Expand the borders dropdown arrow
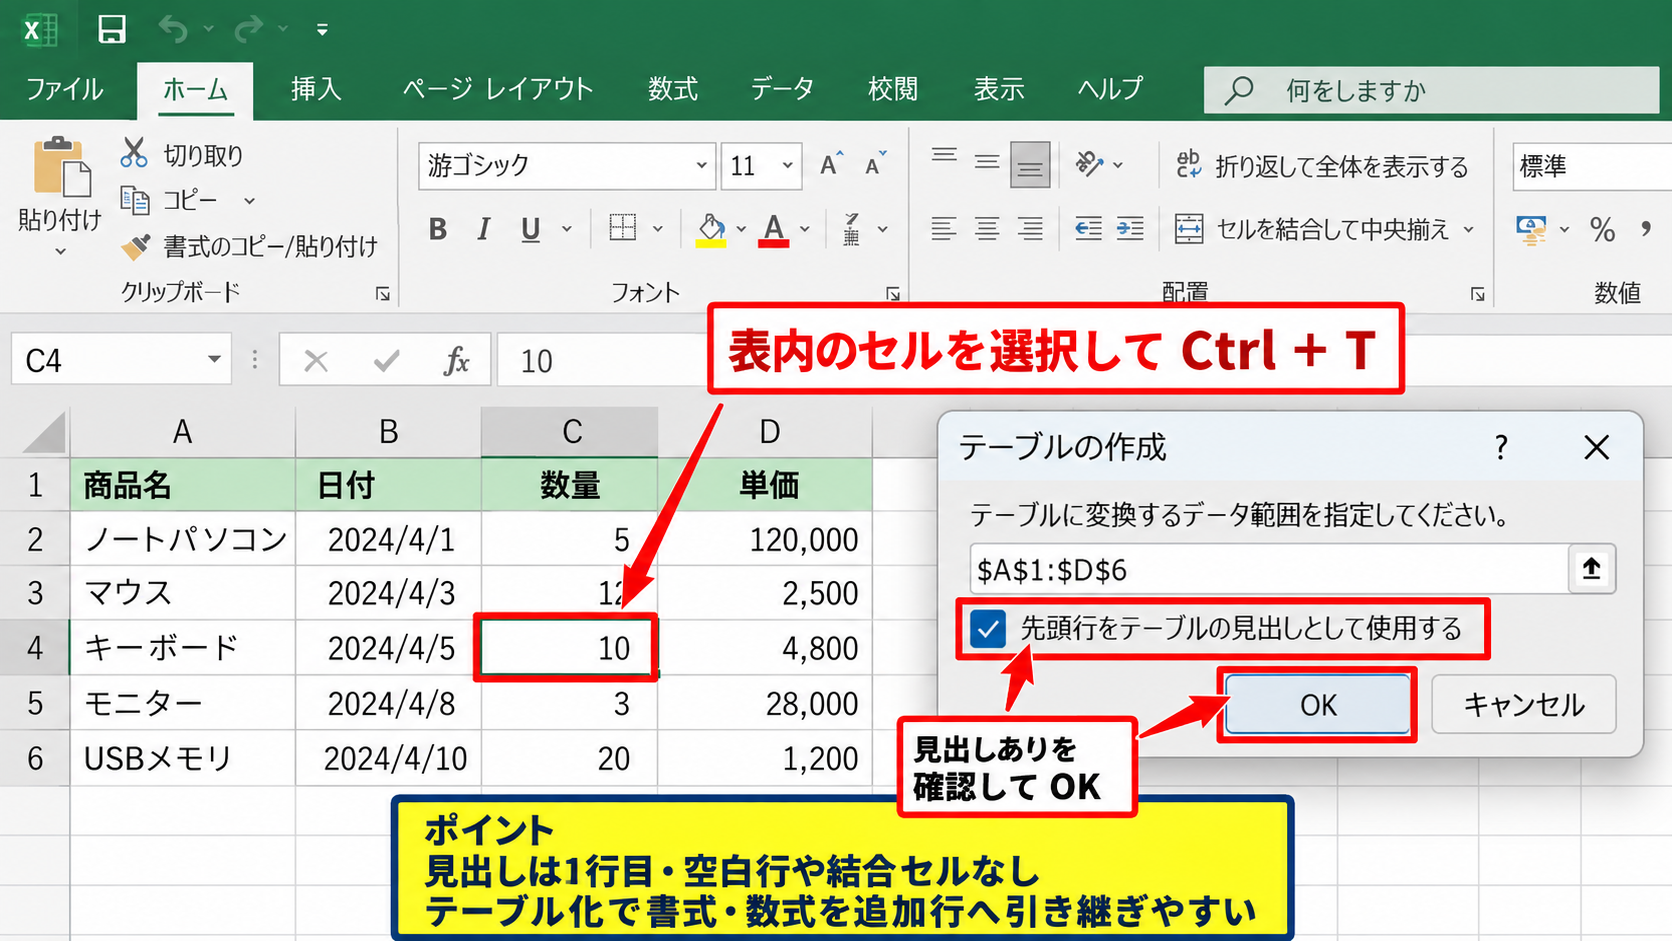This screenshot has height=941, width=1672. (x=657, y=230)
